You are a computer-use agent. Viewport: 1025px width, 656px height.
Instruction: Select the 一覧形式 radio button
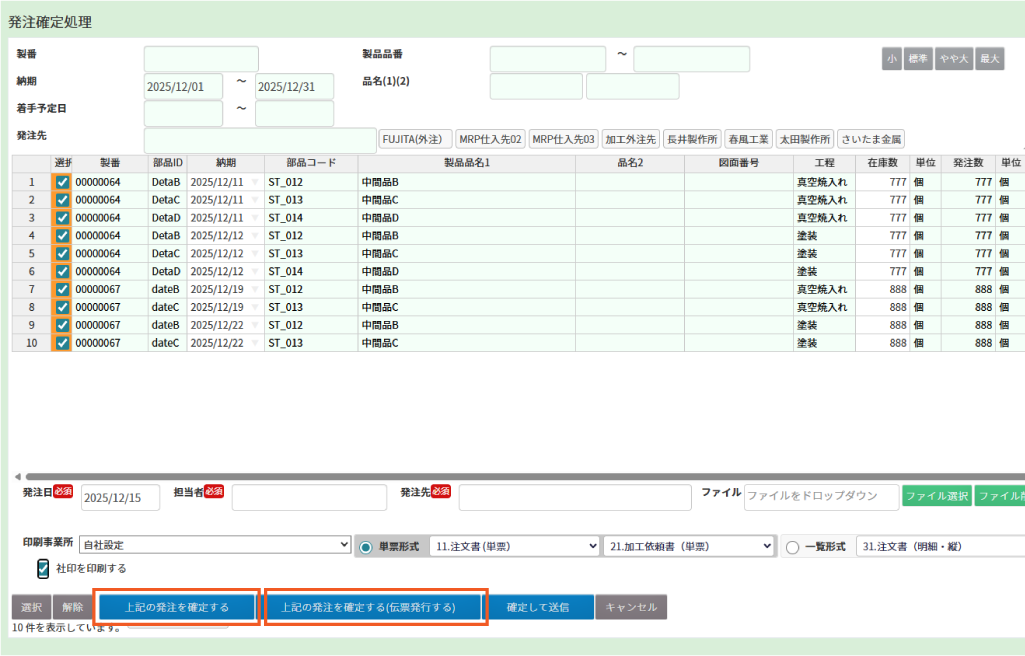(793, 547)
